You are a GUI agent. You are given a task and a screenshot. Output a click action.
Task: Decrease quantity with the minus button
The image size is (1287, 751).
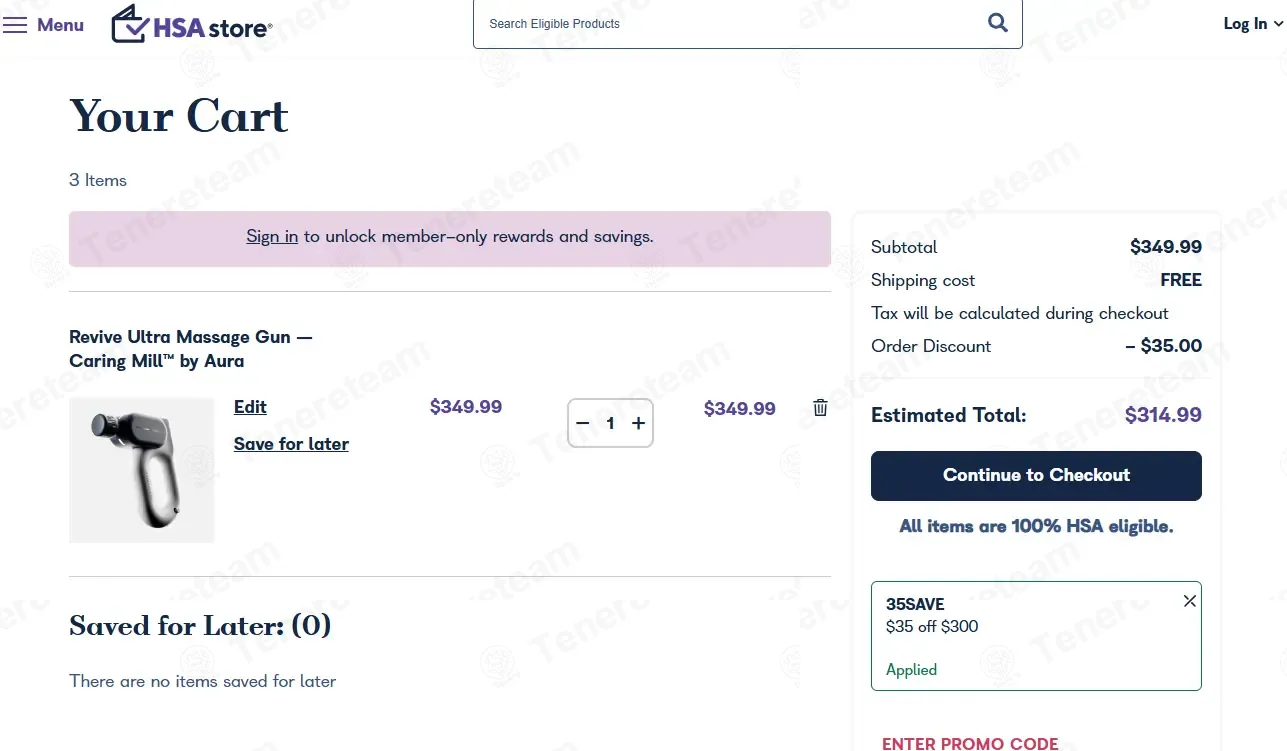point(583,423)
